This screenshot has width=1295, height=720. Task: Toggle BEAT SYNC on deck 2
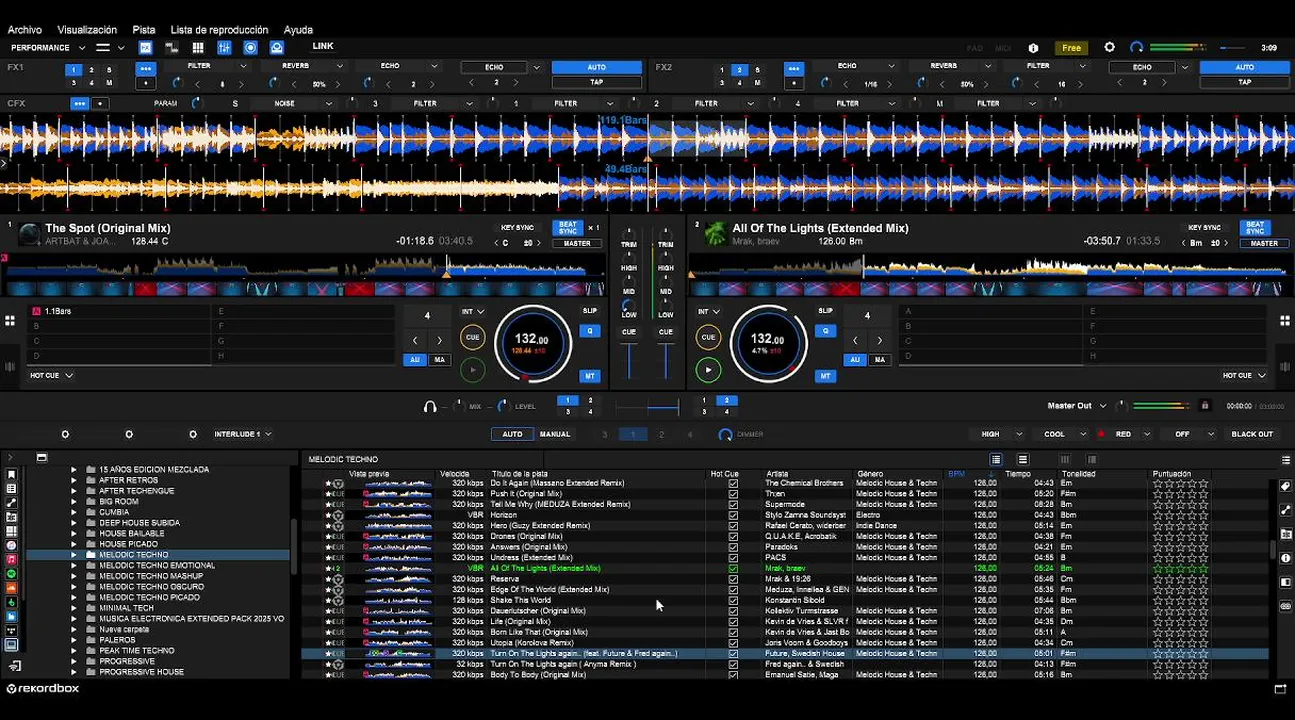[x=1255, y=228]
